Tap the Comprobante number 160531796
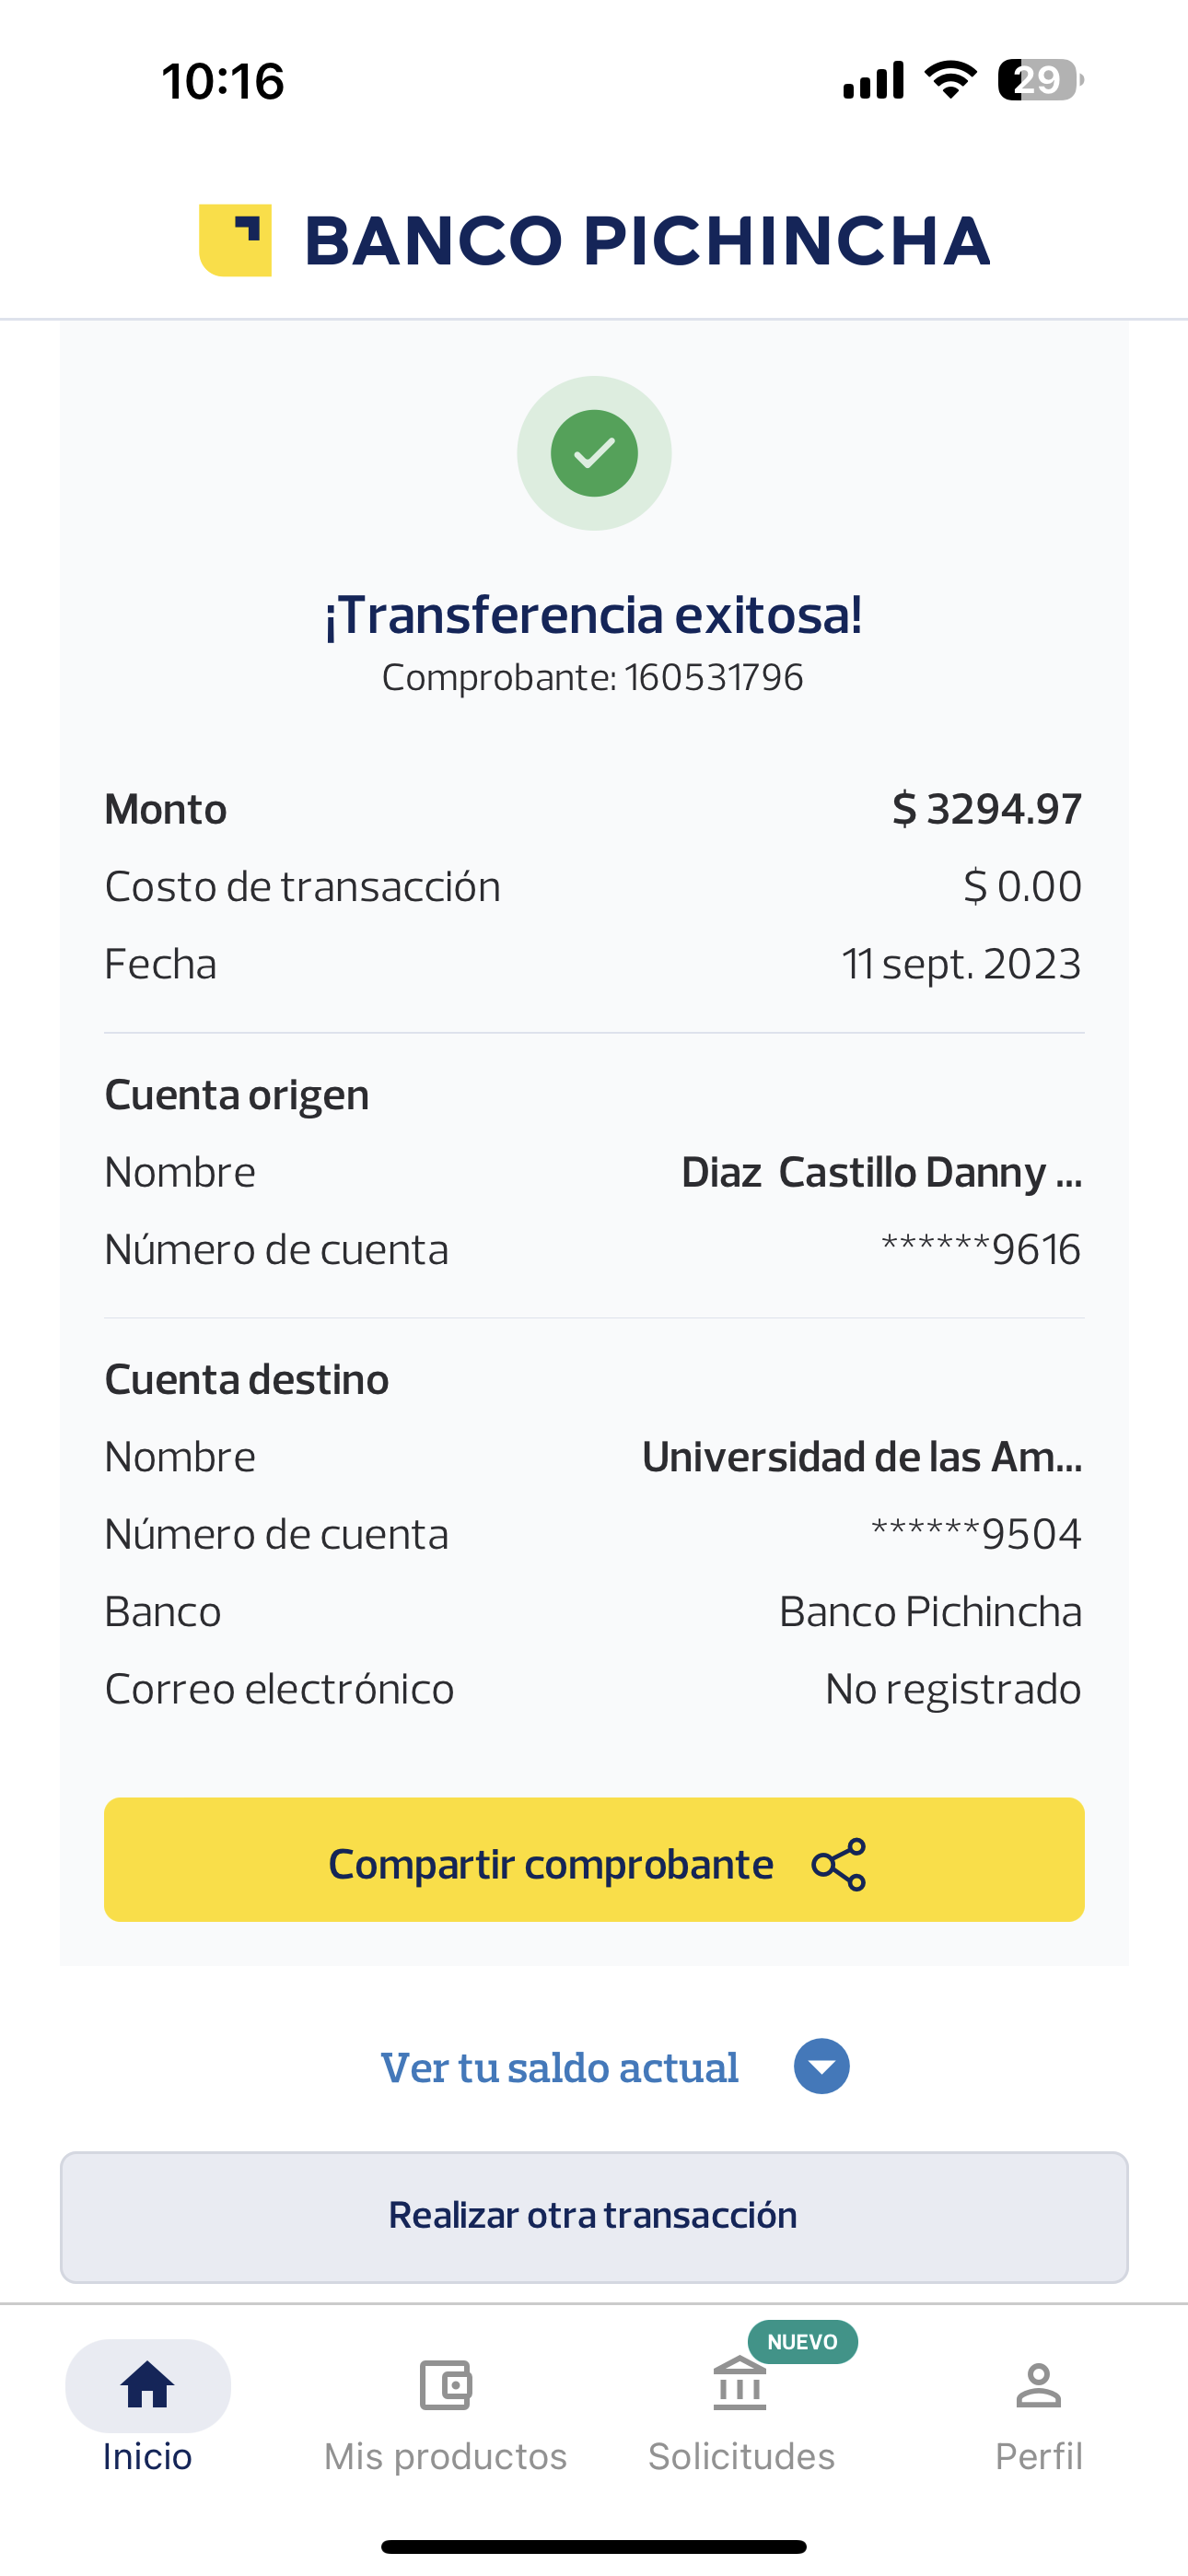Screen dimensions: 1188x2576 [x=713, y=678]
